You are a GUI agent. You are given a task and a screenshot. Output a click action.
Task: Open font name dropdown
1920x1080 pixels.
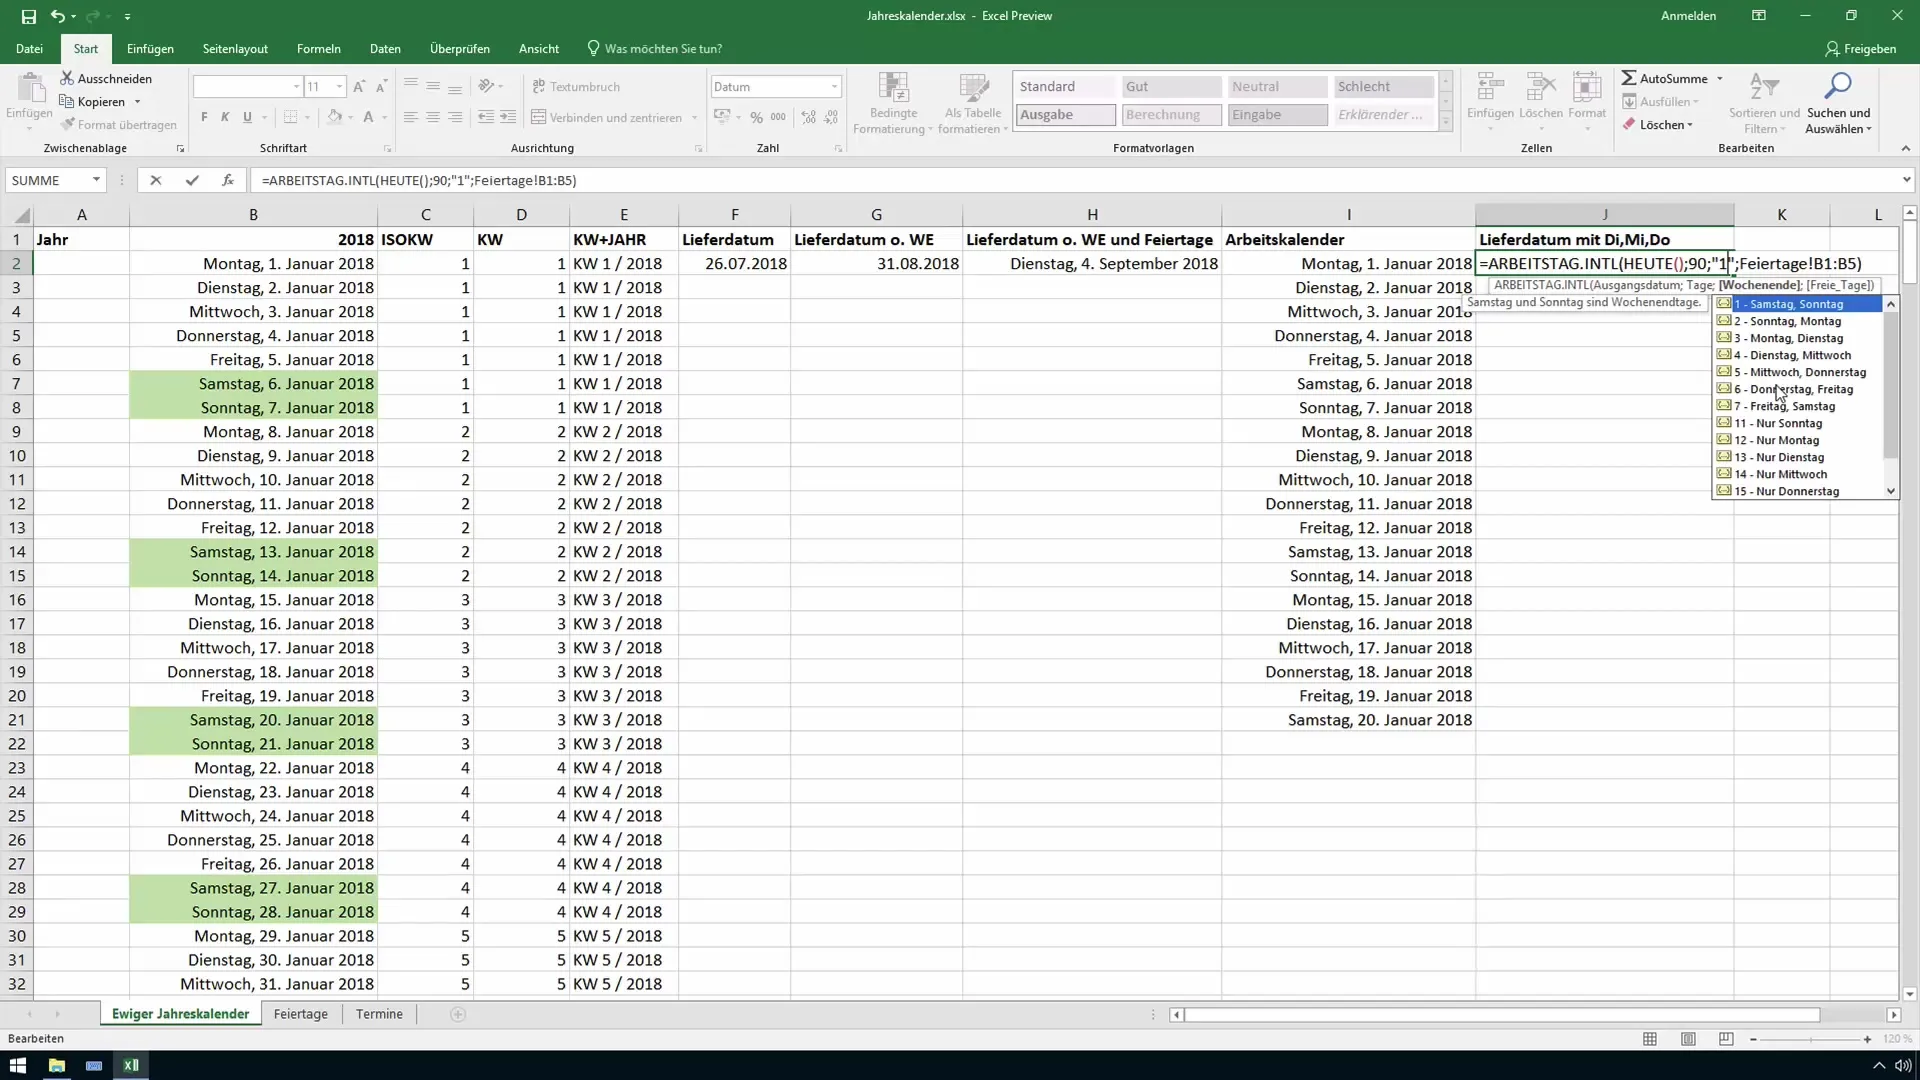coord(296,87)
